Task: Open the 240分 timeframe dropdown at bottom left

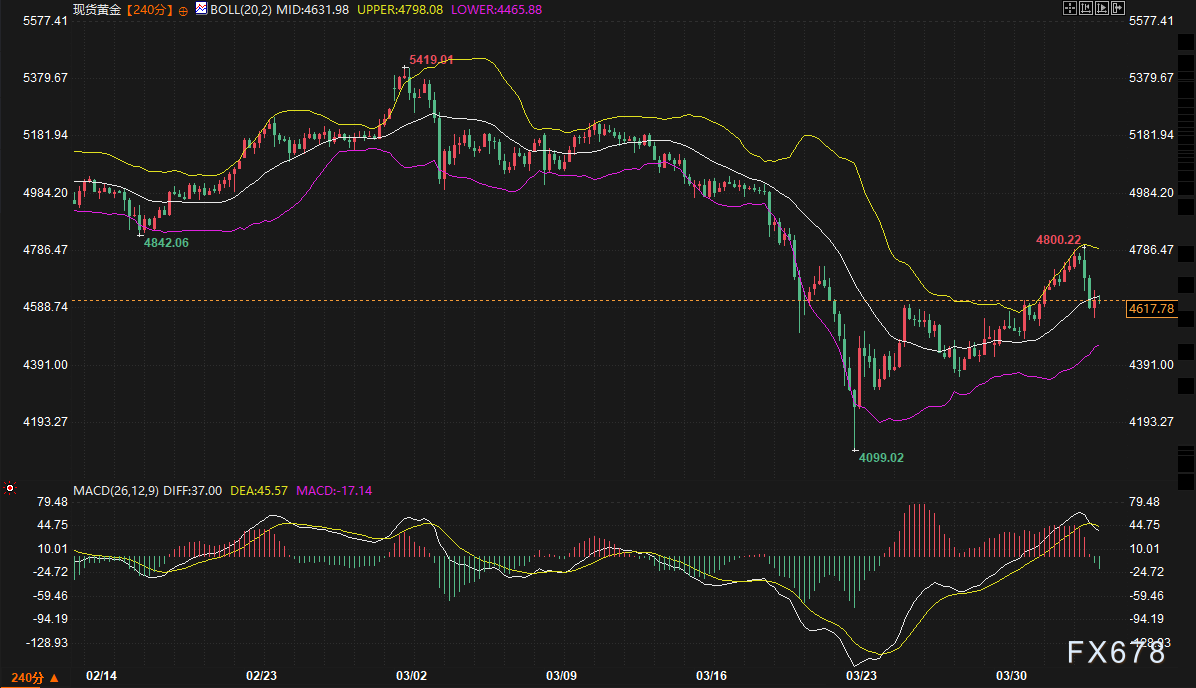Action: click(x=27, y=678)
